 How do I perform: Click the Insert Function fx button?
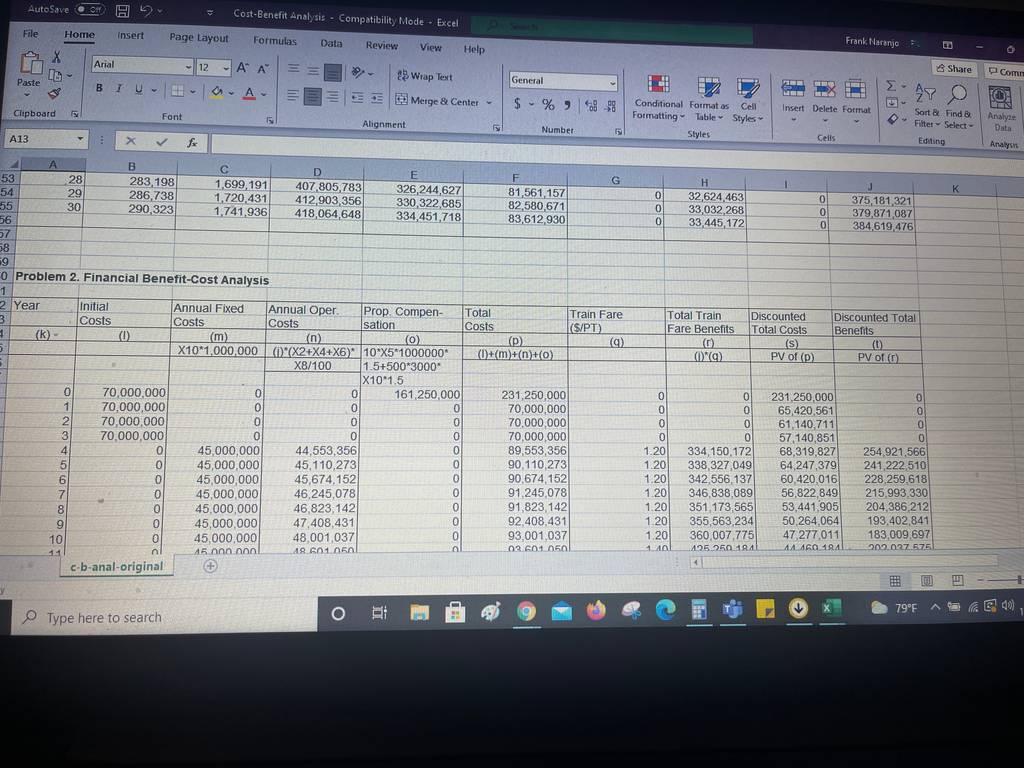click(x=192, y=142)
